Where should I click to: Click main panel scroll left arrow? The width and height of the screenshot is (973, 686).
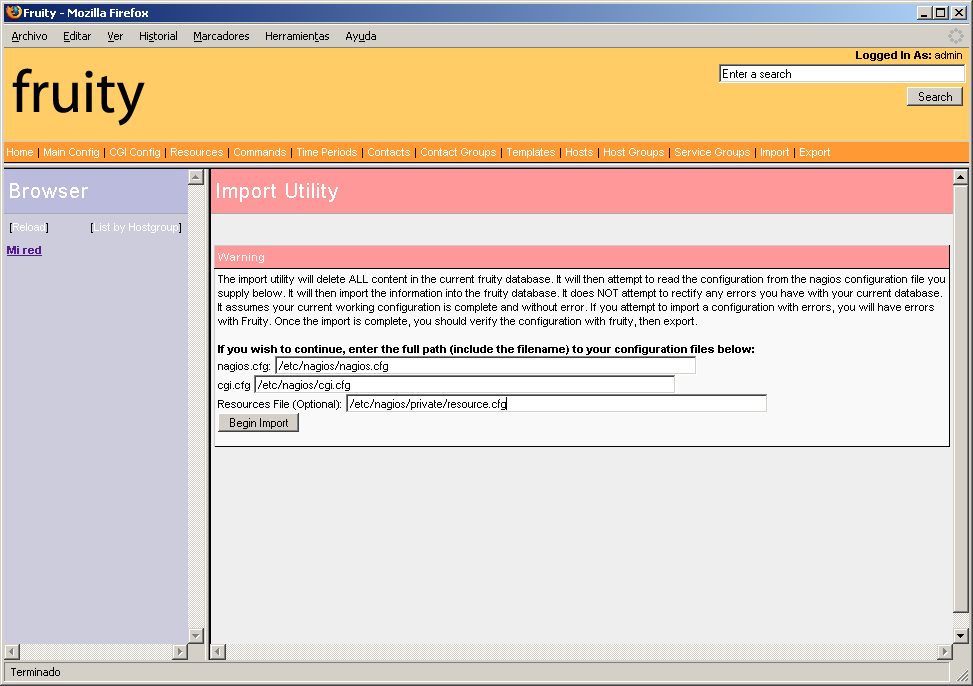218,651
